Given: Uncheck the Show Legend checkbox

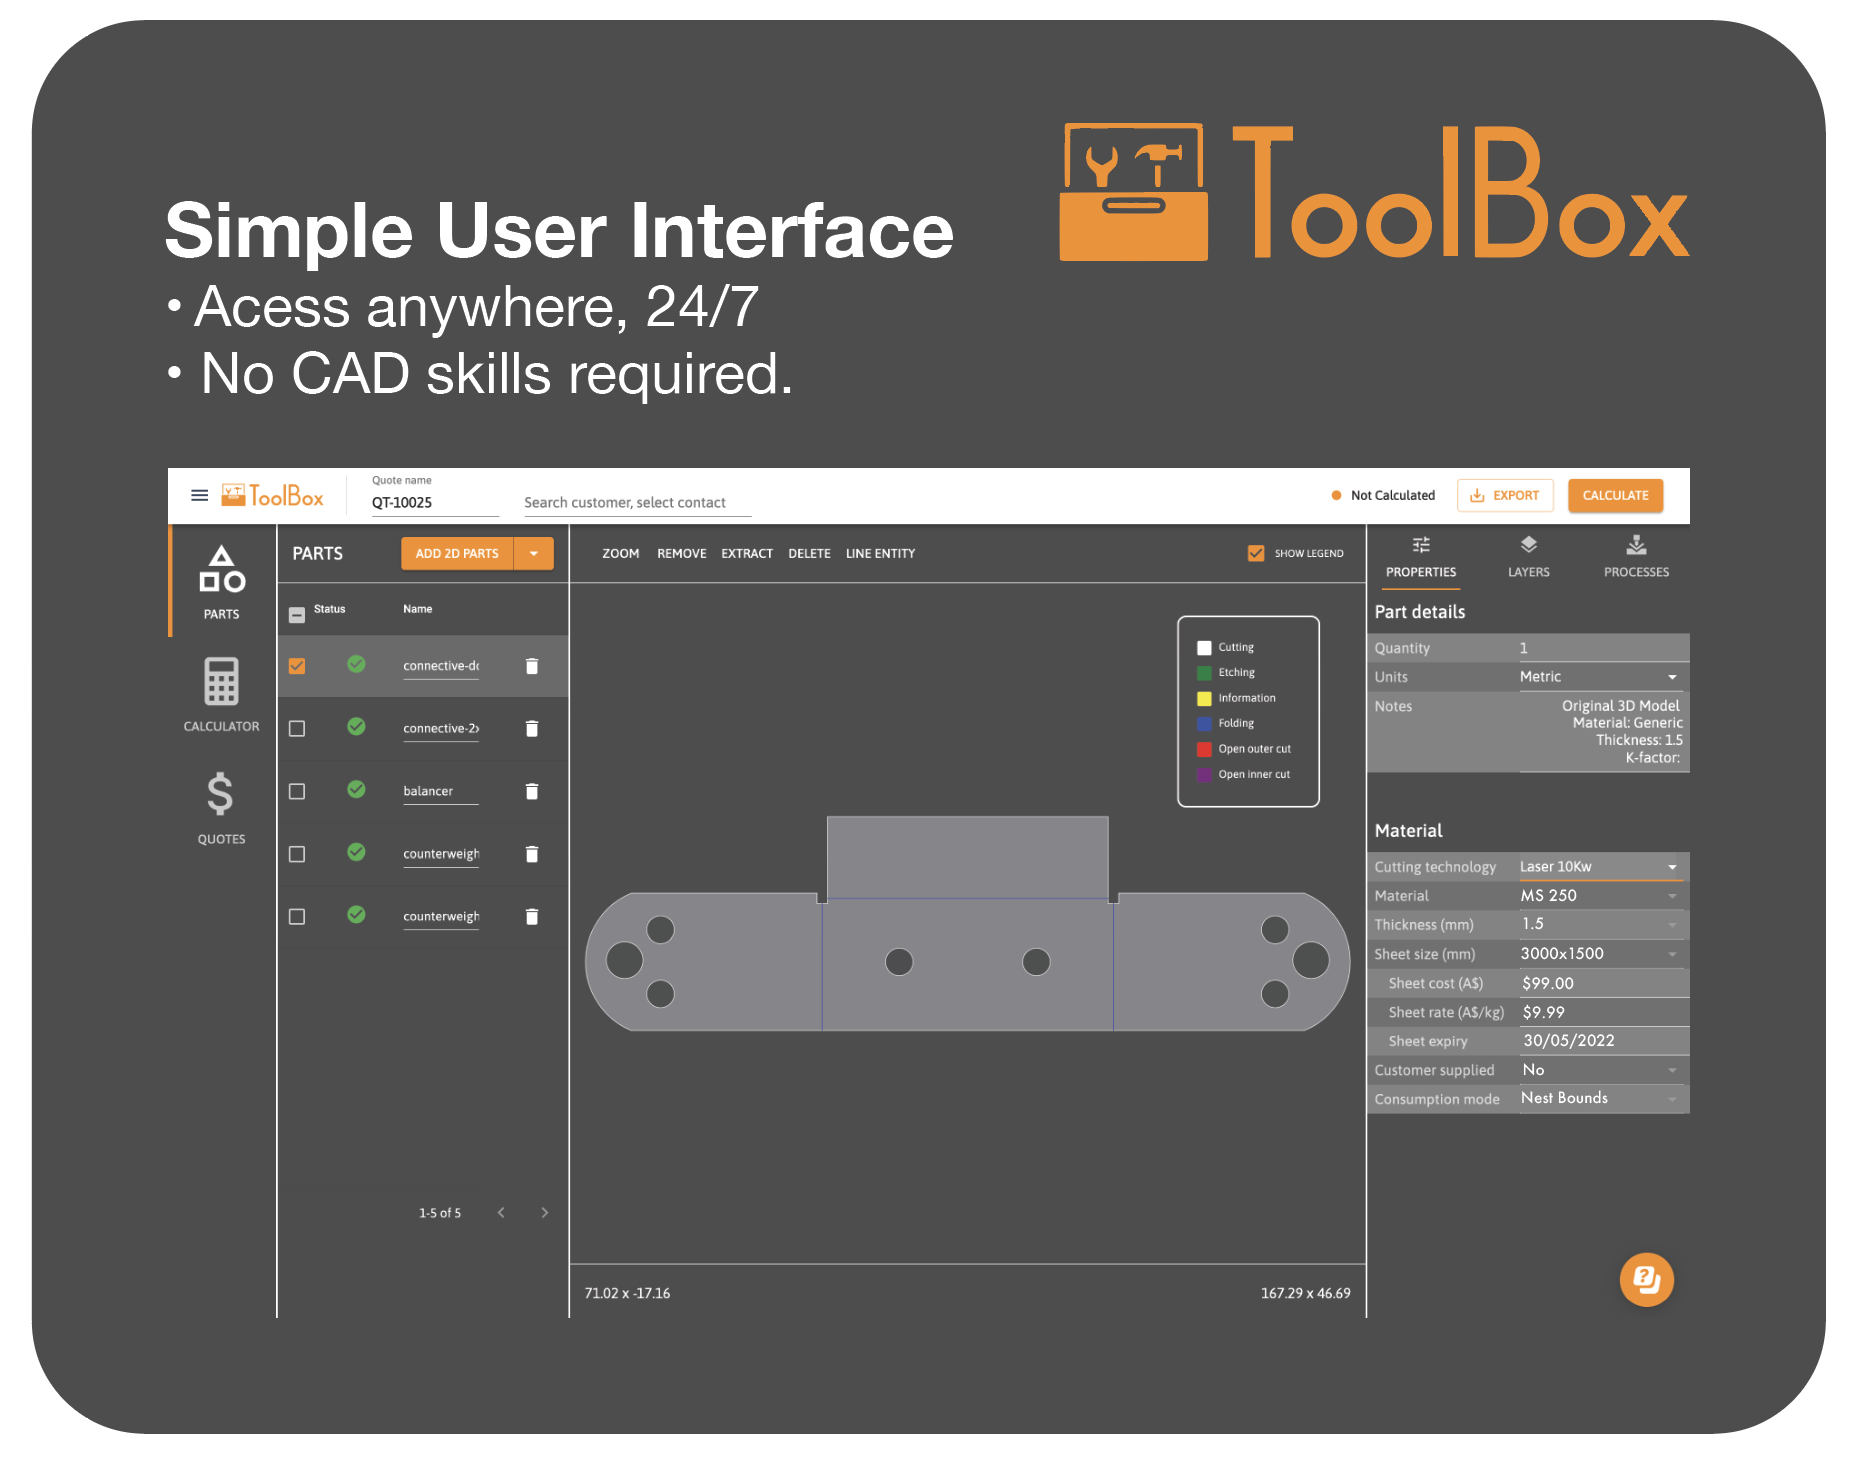Looking at the screenshot, I should click(1256, 553).
